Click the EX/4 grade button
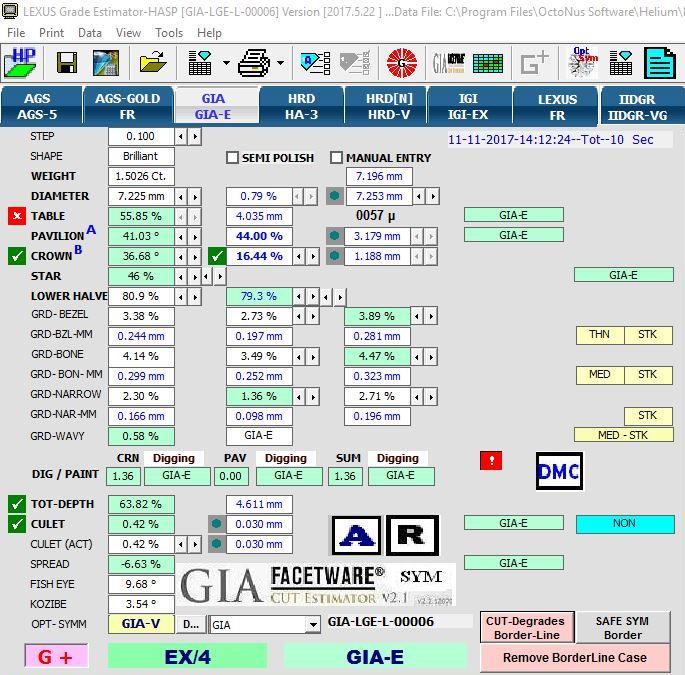685x675 pixels. (x=187, y=656)
